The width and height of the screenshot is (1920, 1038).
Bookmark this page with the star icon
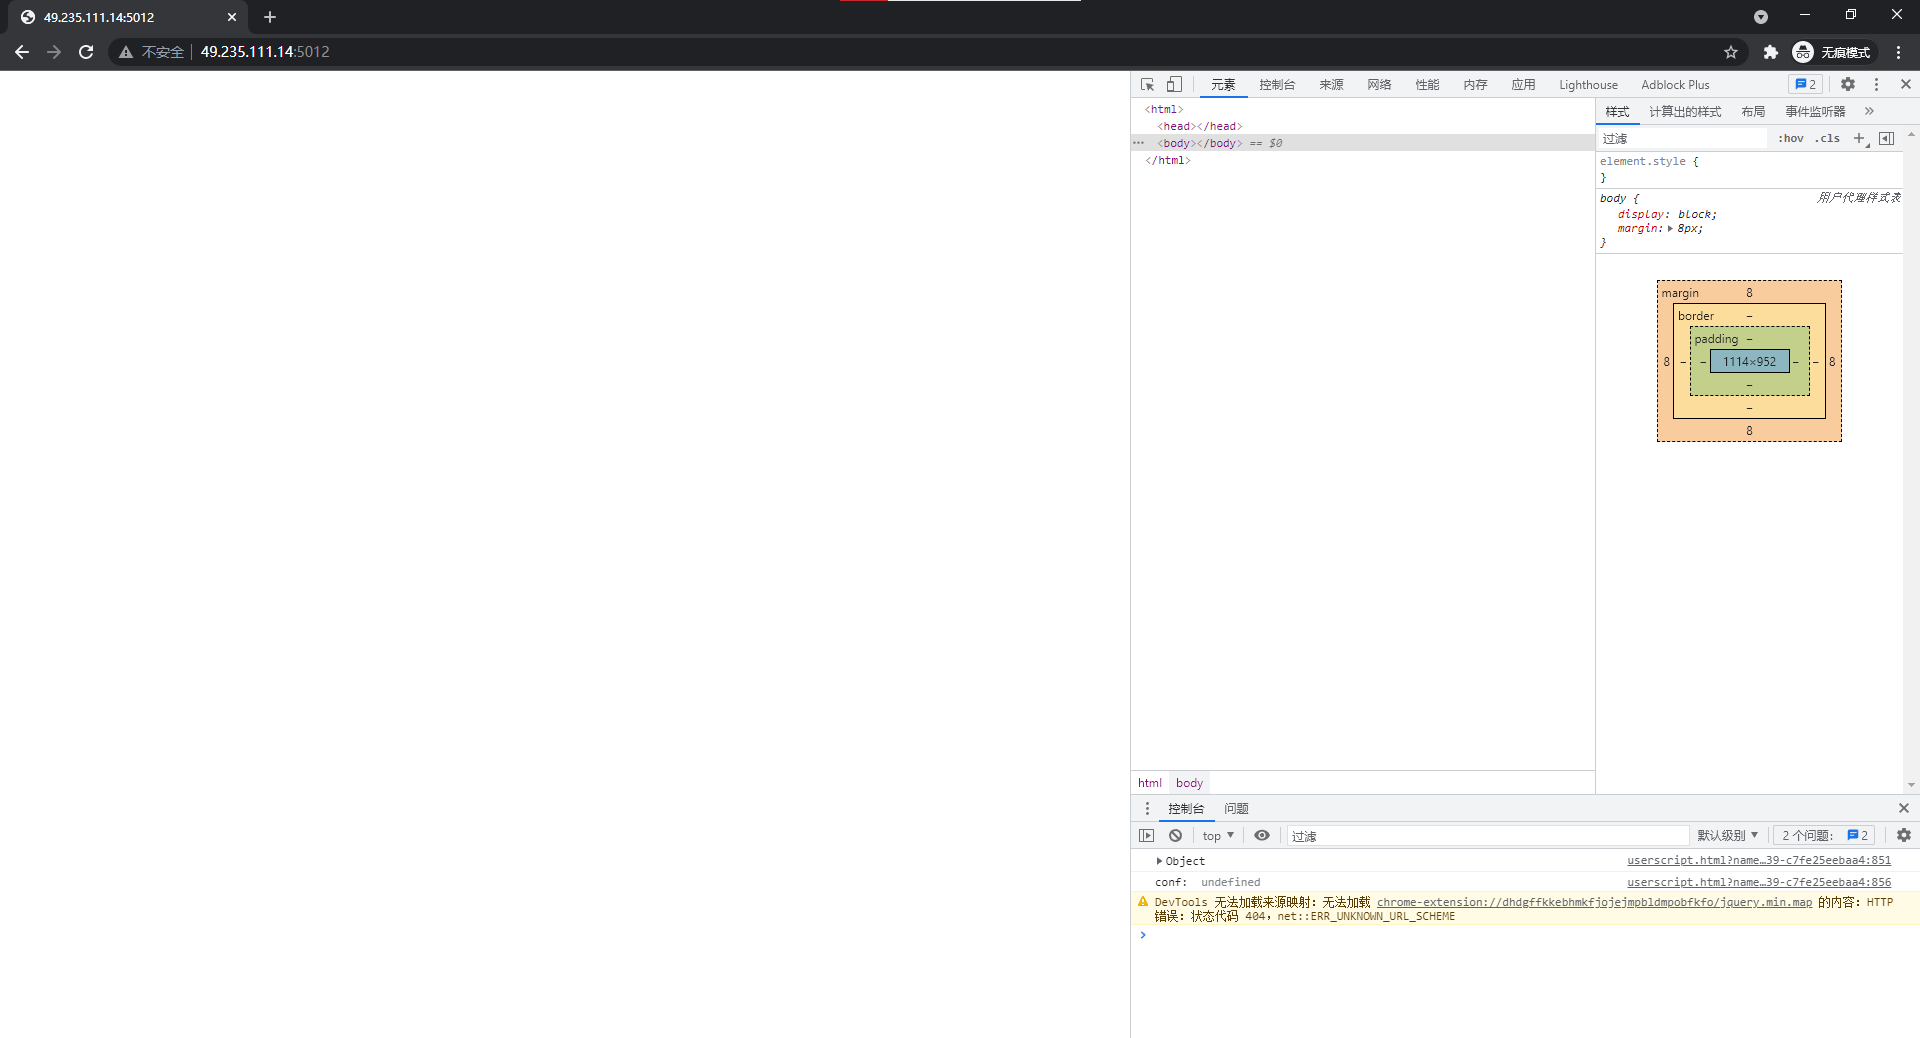(x=1731, y=52)
